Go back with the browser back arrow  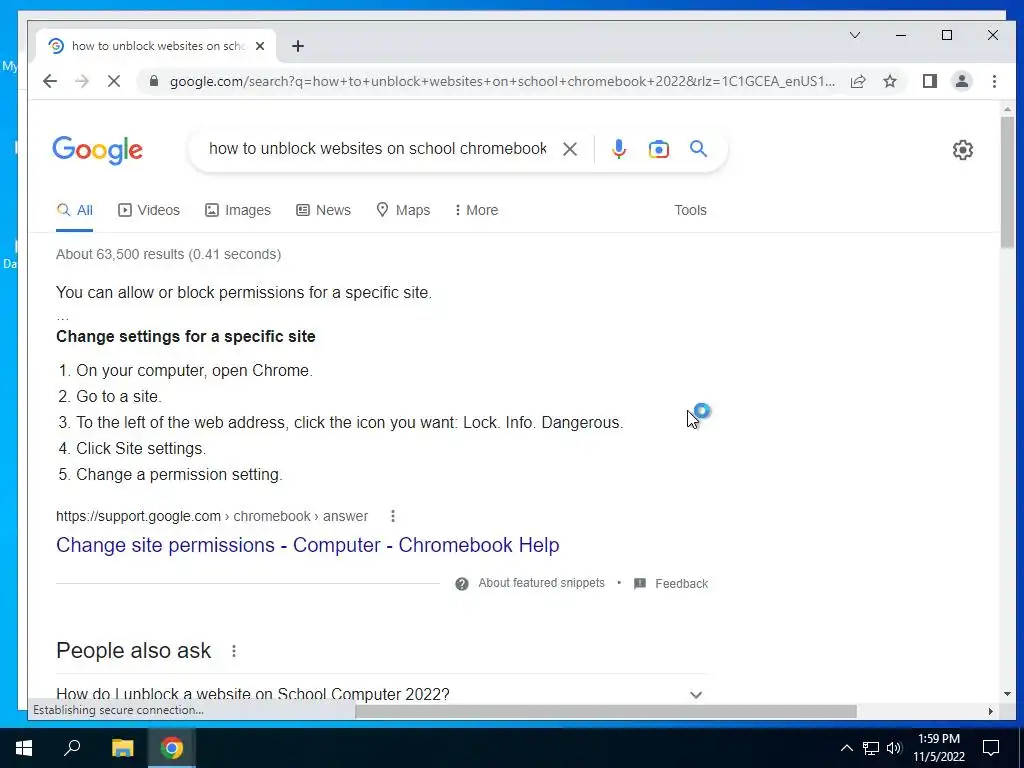click(50, 81)
